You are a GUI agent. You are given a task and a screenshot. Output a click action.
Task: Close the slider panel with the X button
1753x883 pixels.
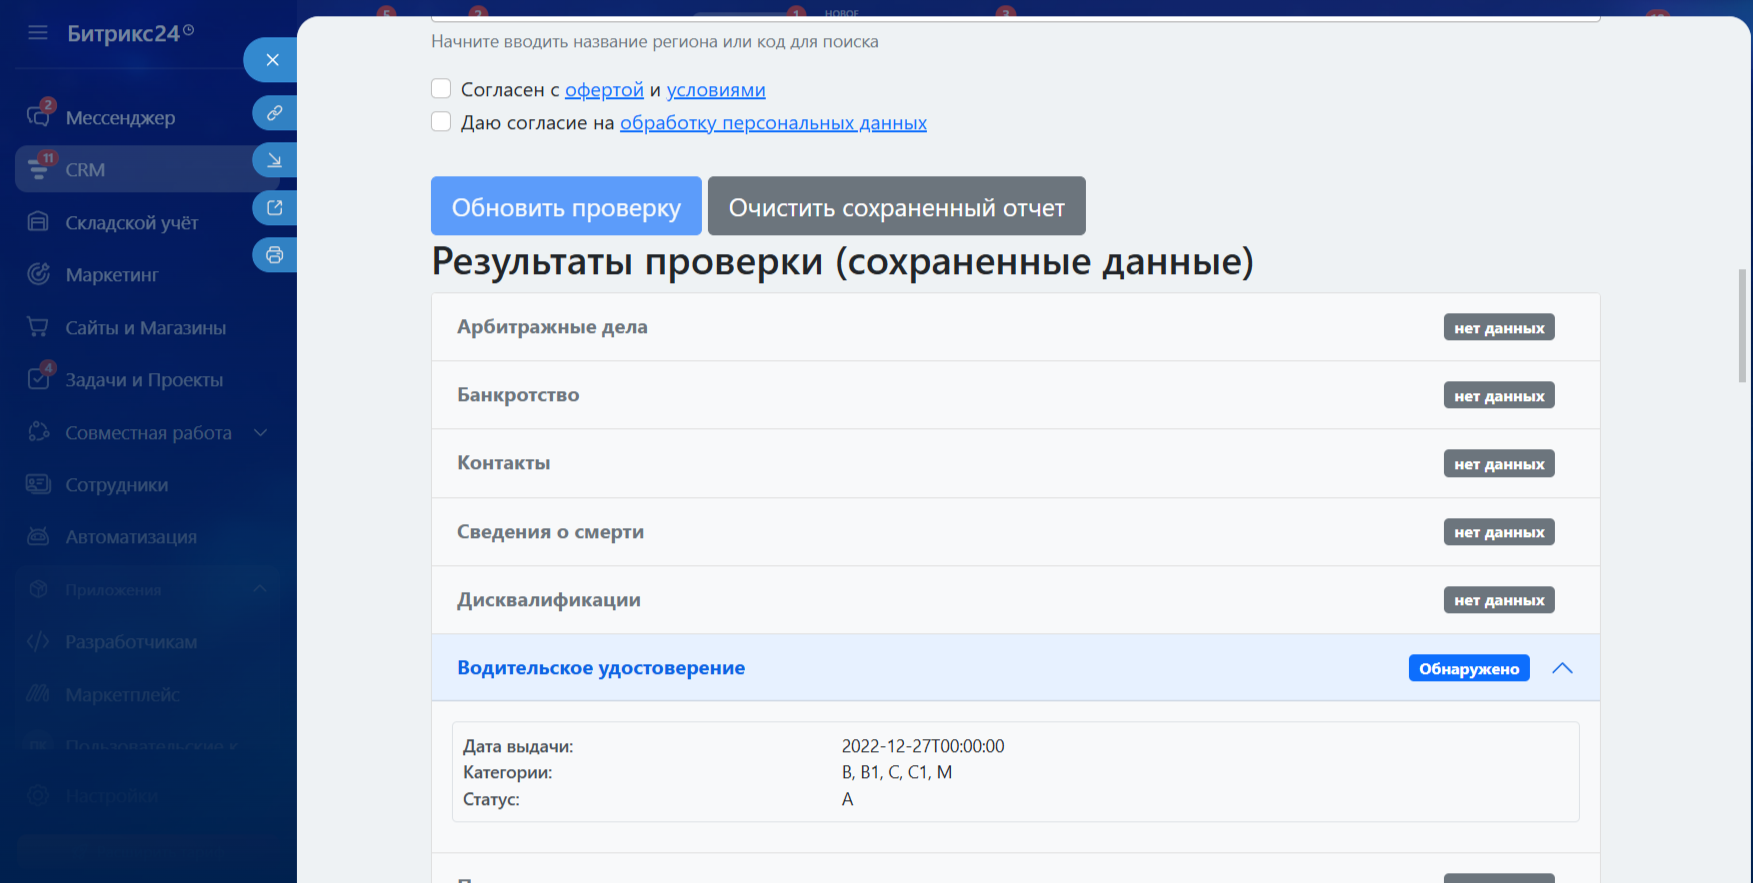tap(272, 60)
